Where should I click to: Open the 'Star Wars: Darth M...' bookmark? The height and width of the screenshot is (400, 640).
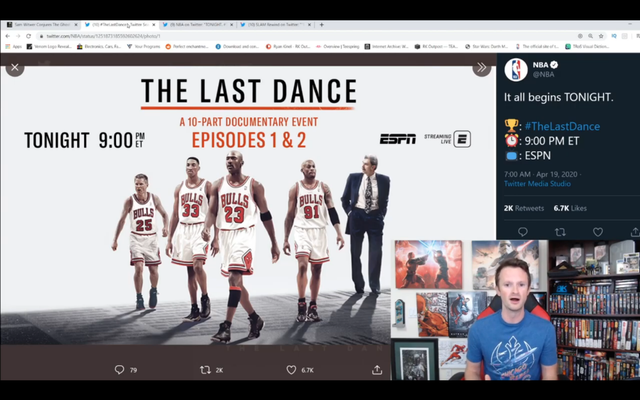click(x=487, y=47)
